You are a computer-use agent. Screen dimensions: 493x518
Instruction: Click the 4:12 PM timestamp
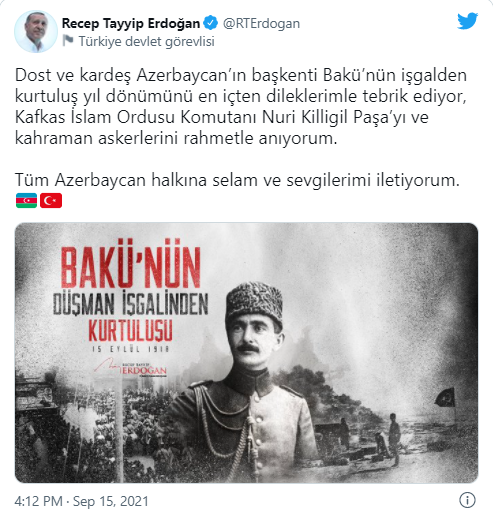click(38, 501)
